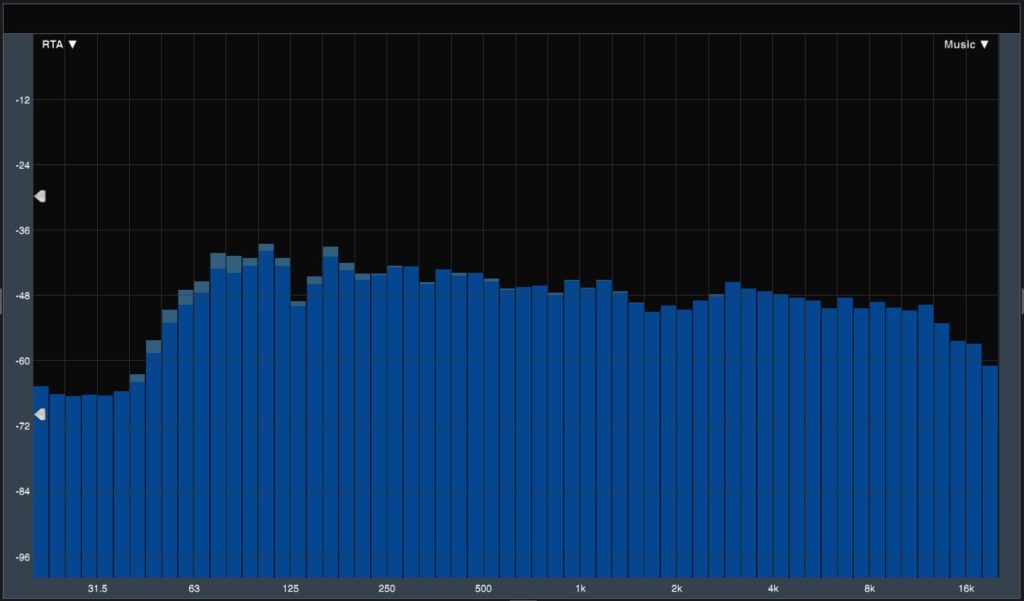Open the Music preset dropdown
This screenshot has height=601, width=1024.
point(965,45)
